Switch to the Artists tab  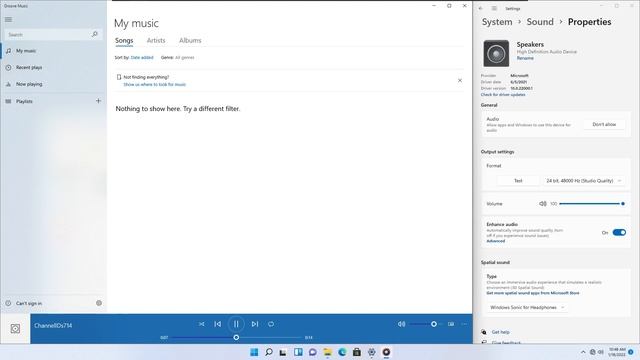coord(156,40)
